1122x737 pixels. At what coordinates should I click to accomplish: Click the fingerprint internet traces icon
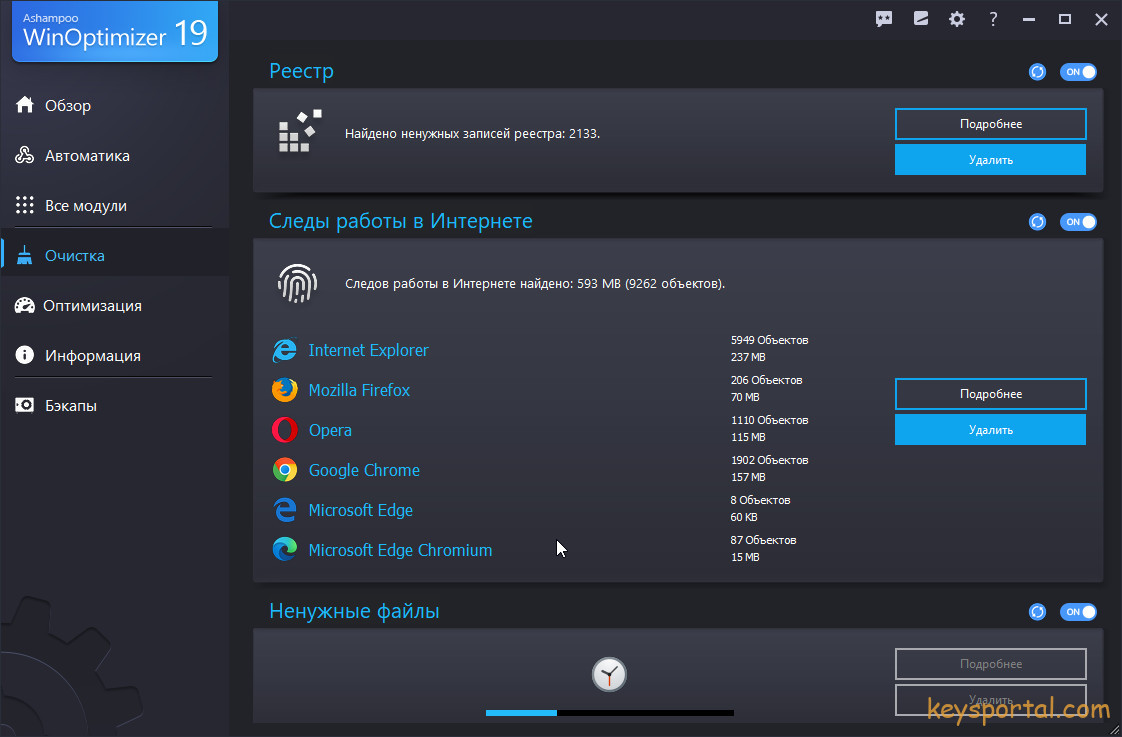(x=297, y=284)
